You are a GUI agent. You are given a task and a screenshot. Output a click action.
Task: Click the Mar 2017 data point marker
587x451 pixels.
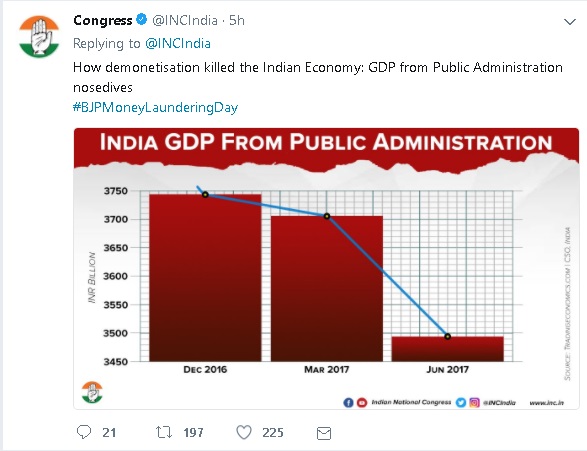[x=327, y=216]
